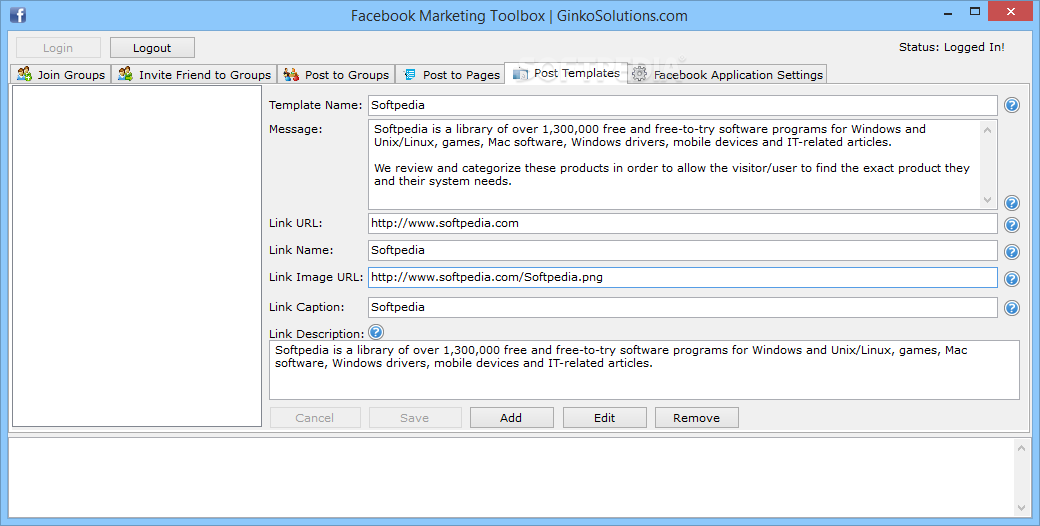Open help for Template Name field
The height and width of the screenshot is (526, 1040).
(x=1011, y=105)
